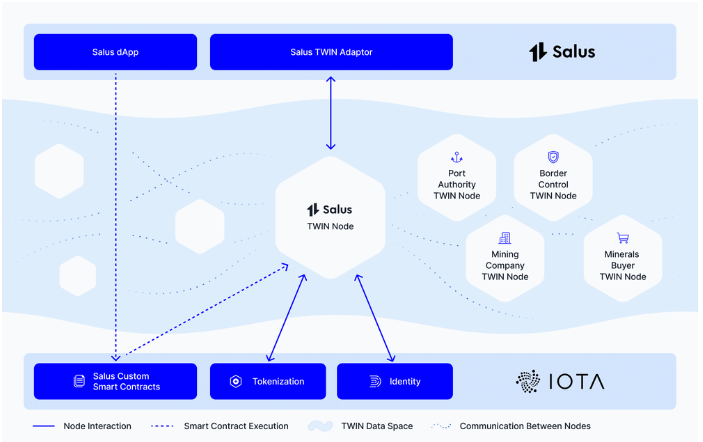Click the Salus logo inside central TWIN Node
Image resolution: width=703 pixels, height=442 pixels.
point(330,210)
